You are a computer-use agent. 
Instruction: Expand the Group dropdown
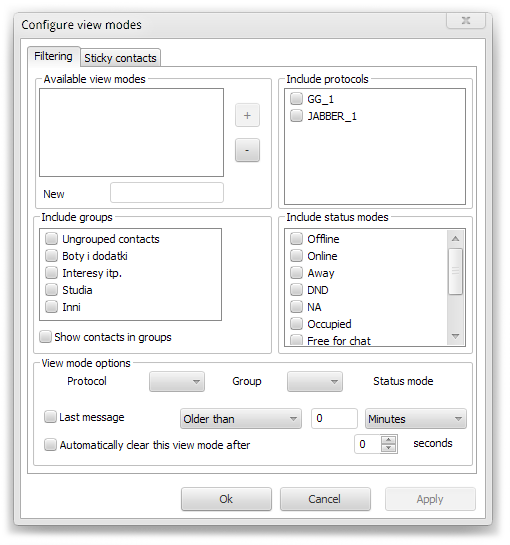[x=315, y=382]
